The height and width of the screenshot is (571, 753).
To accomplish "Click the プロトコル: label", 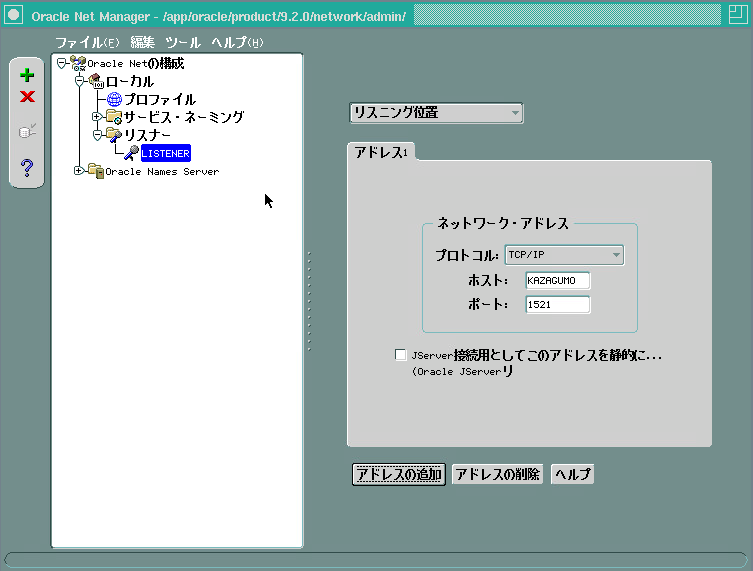I will pyautogui.click(x=467, y=255).
